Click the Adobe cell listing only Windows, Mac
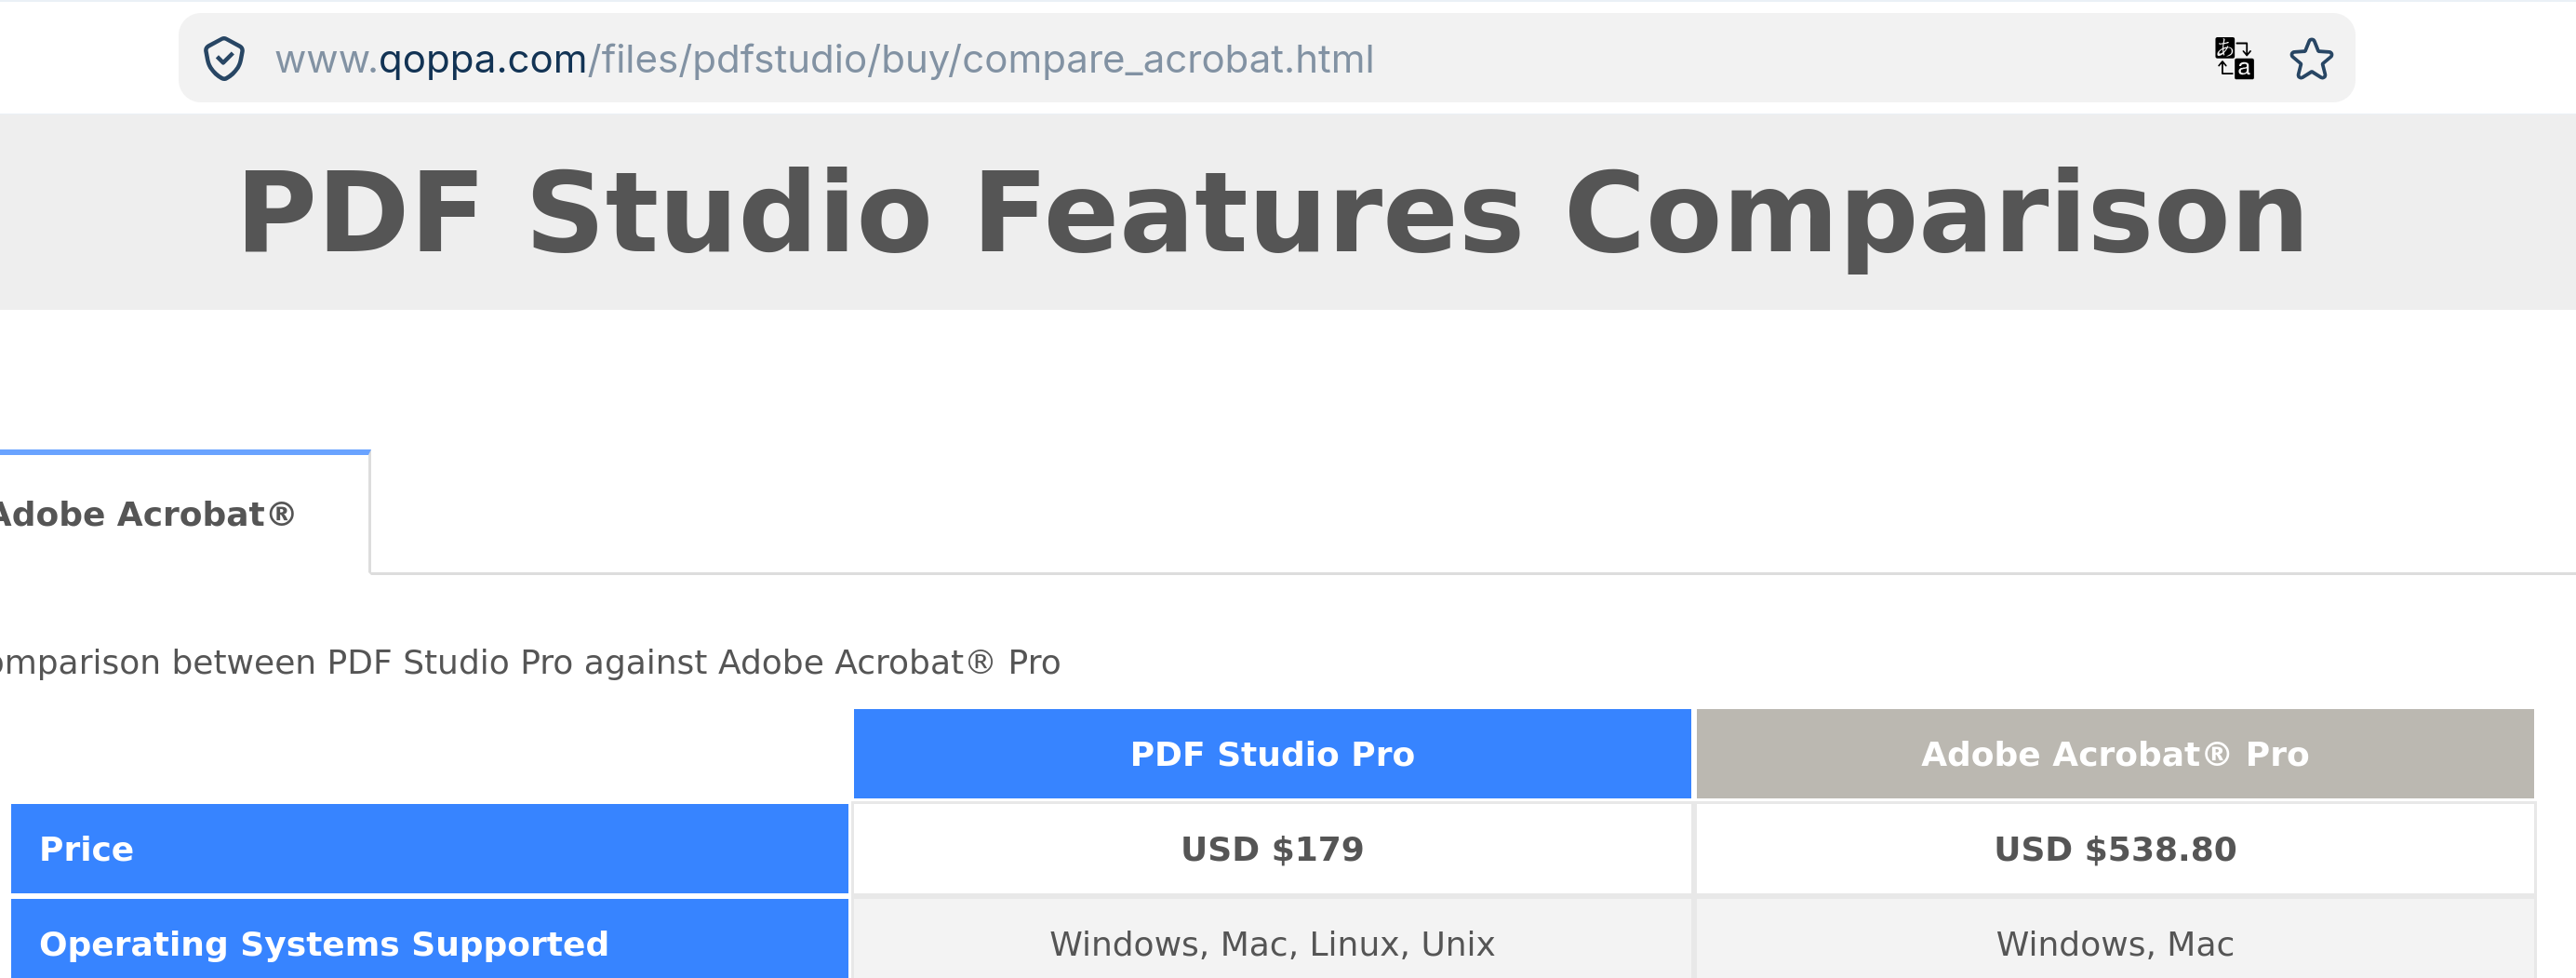 coord(2114,944)
